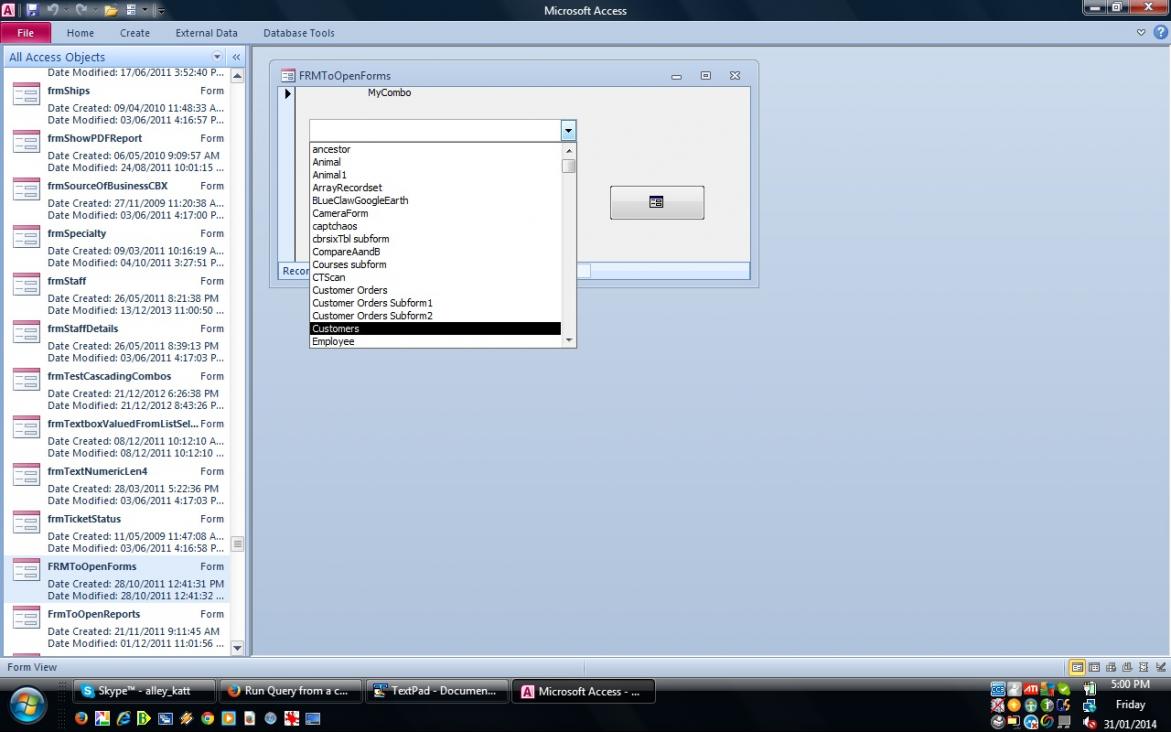Choose 'BLueClawGoogleEarth' from the combo list

[x=435, y=200]
